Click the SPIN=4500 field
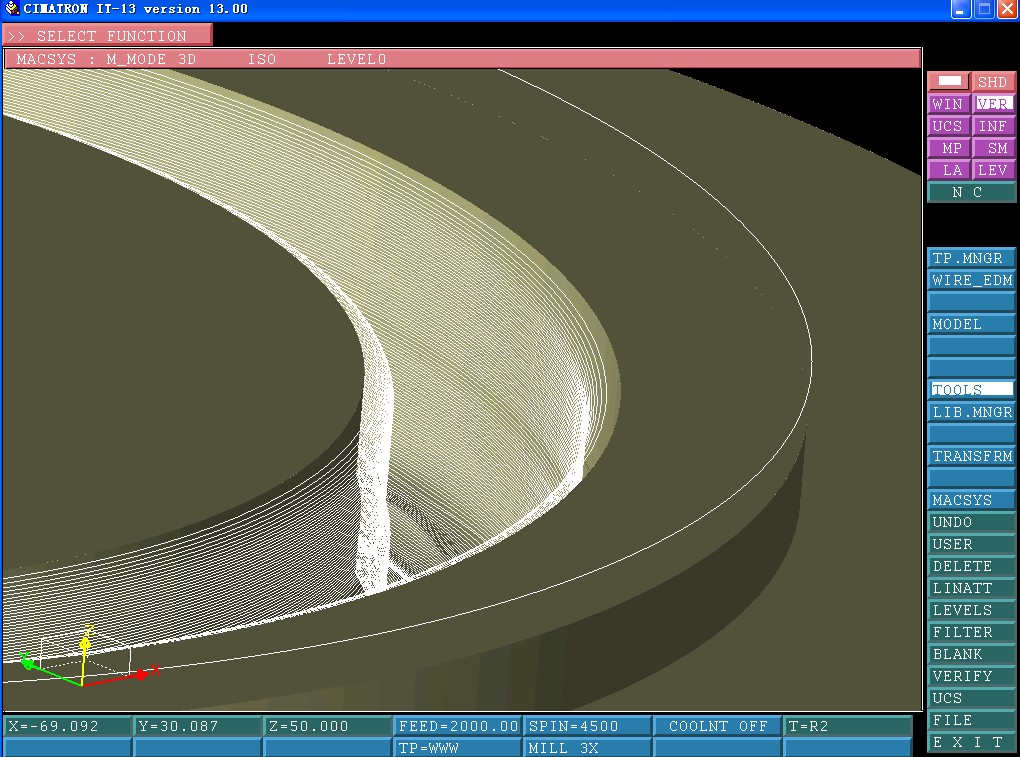This screenshot has width=1020, height=757. pyautogui.click(x=587, y=726)
